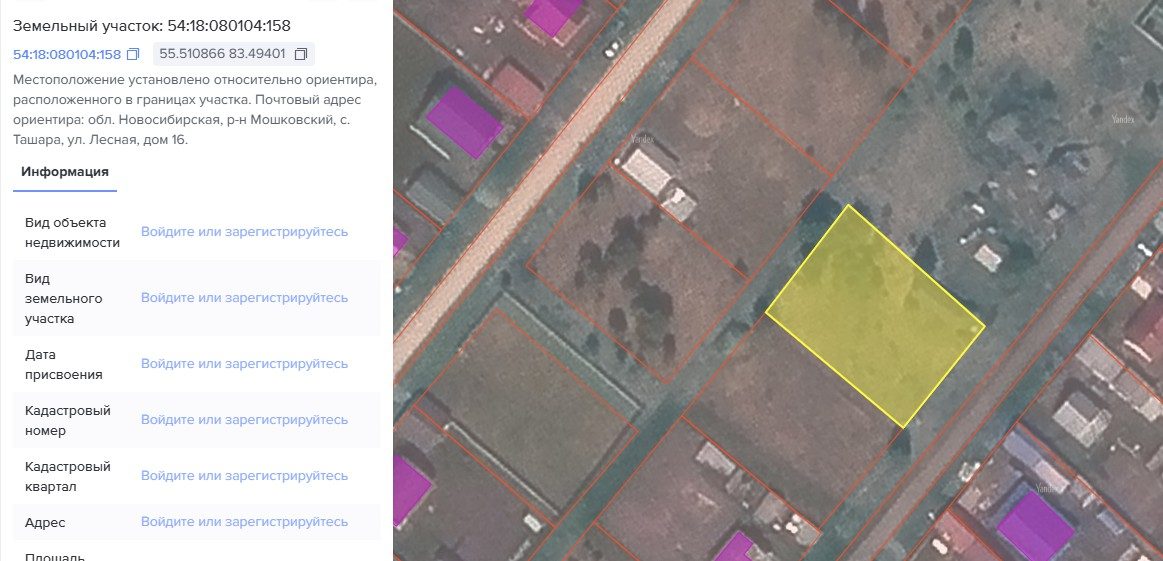This screenshot has height=561, width=1163.
Task: Click login link in Адрес row
Action: 244,522
